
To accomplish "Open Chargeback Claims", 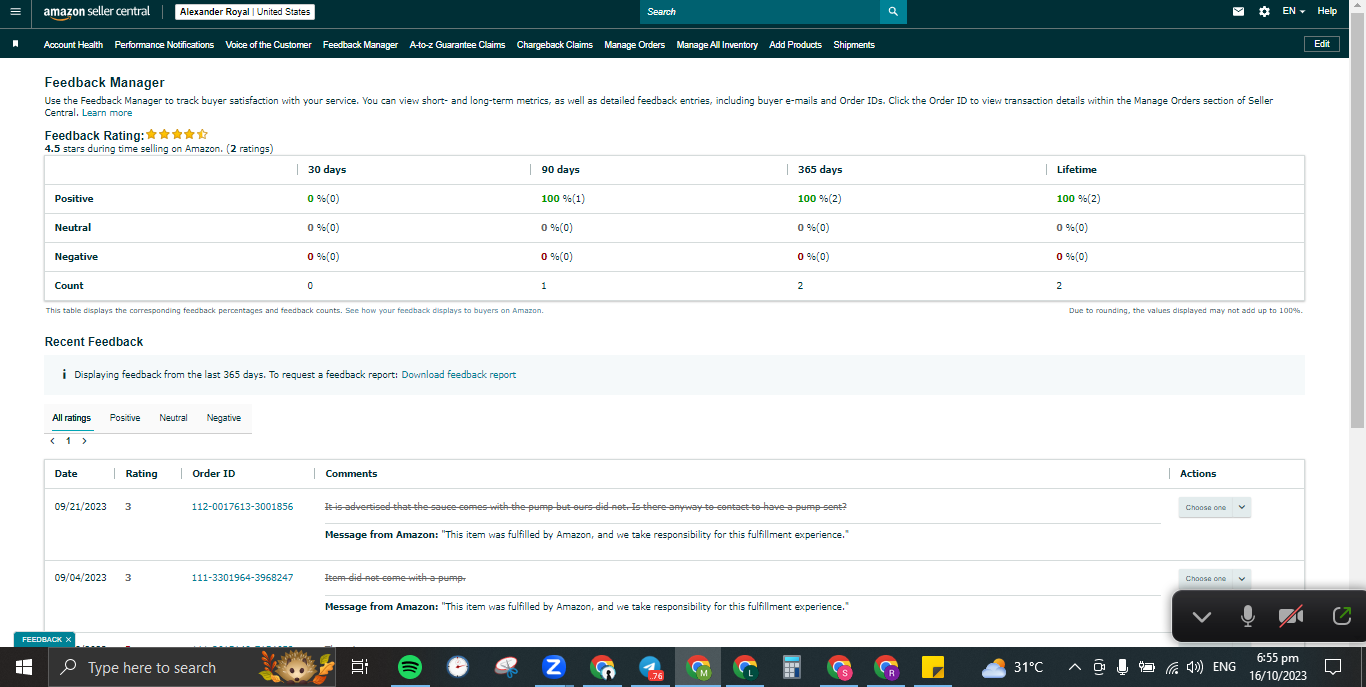I will point(554,45).
